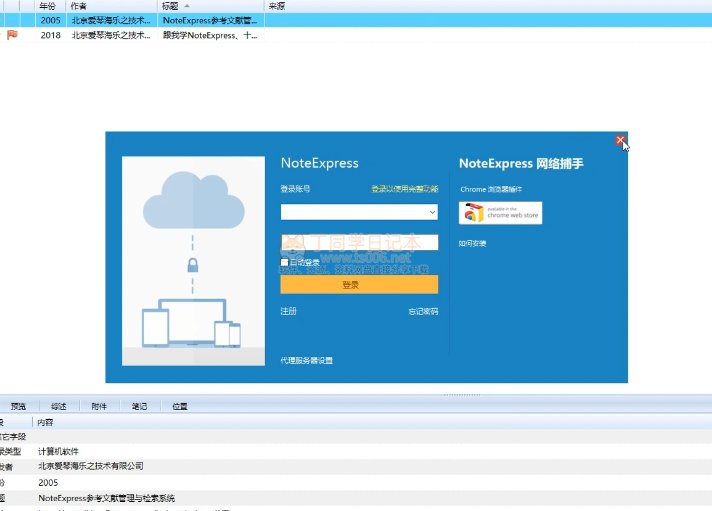Click the 如何安装 link
The width and height of the screenshot is (712, 511).
coord(472,243)
